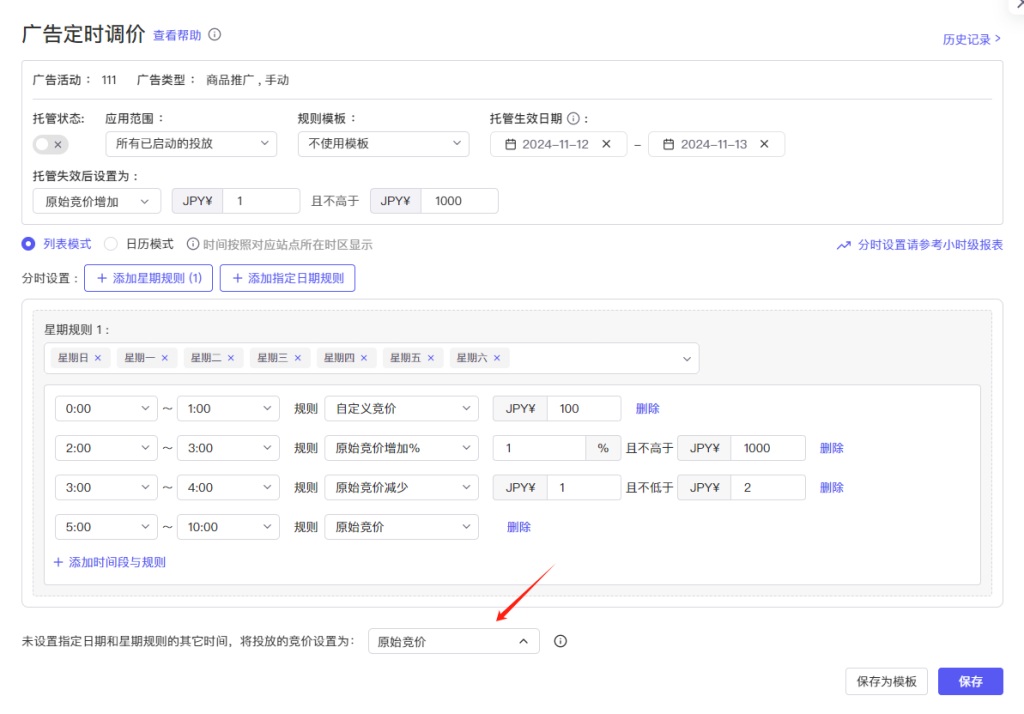
Task: Click the expiry 且不高于 1000 field
Action: click(x=460, y=201)
